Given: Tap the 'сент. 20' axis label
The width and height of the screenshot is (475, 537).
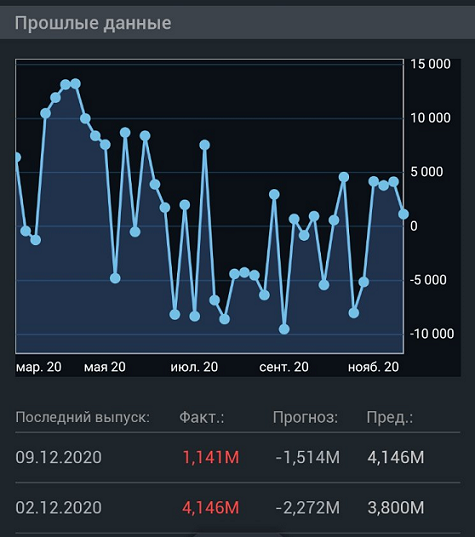Looking at the screenshot, I should click(x=284, y=367).
